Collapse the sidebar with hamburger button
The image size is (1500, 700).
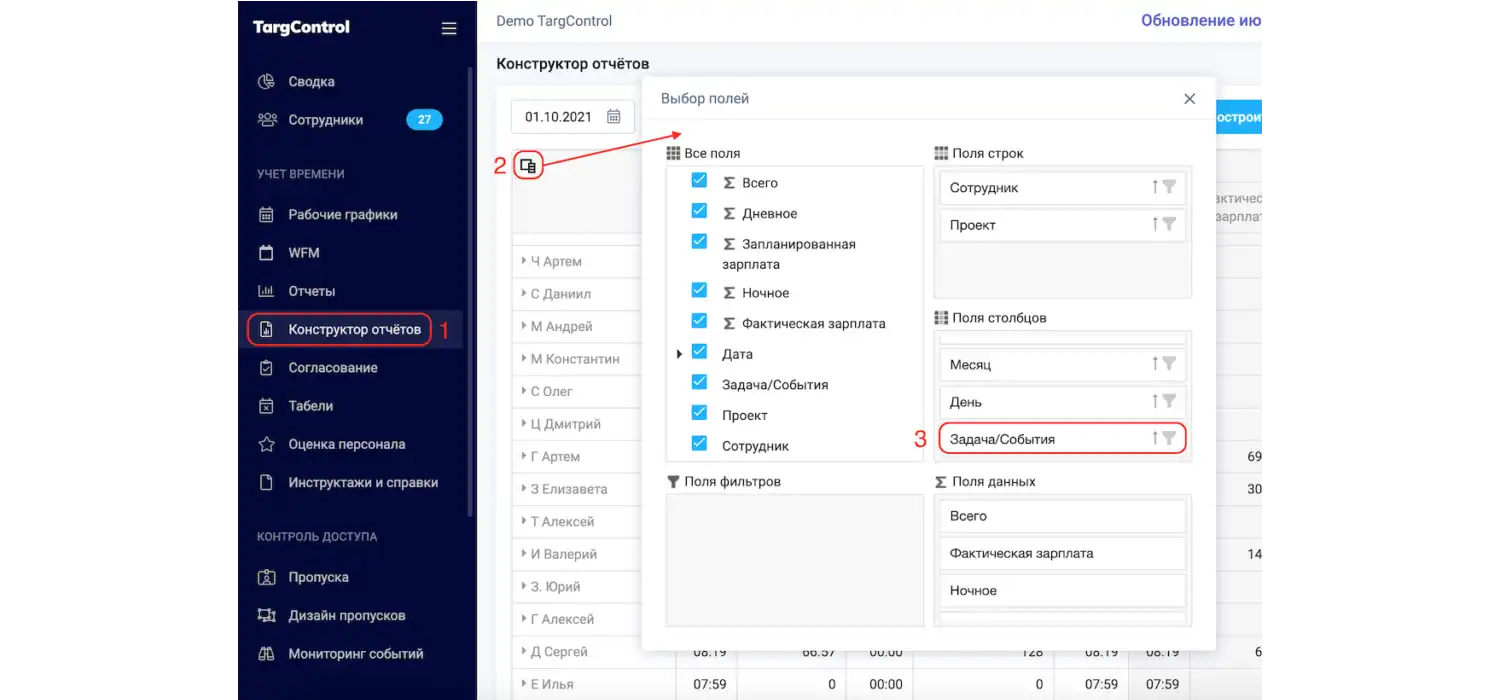click(x=449, y=28)
